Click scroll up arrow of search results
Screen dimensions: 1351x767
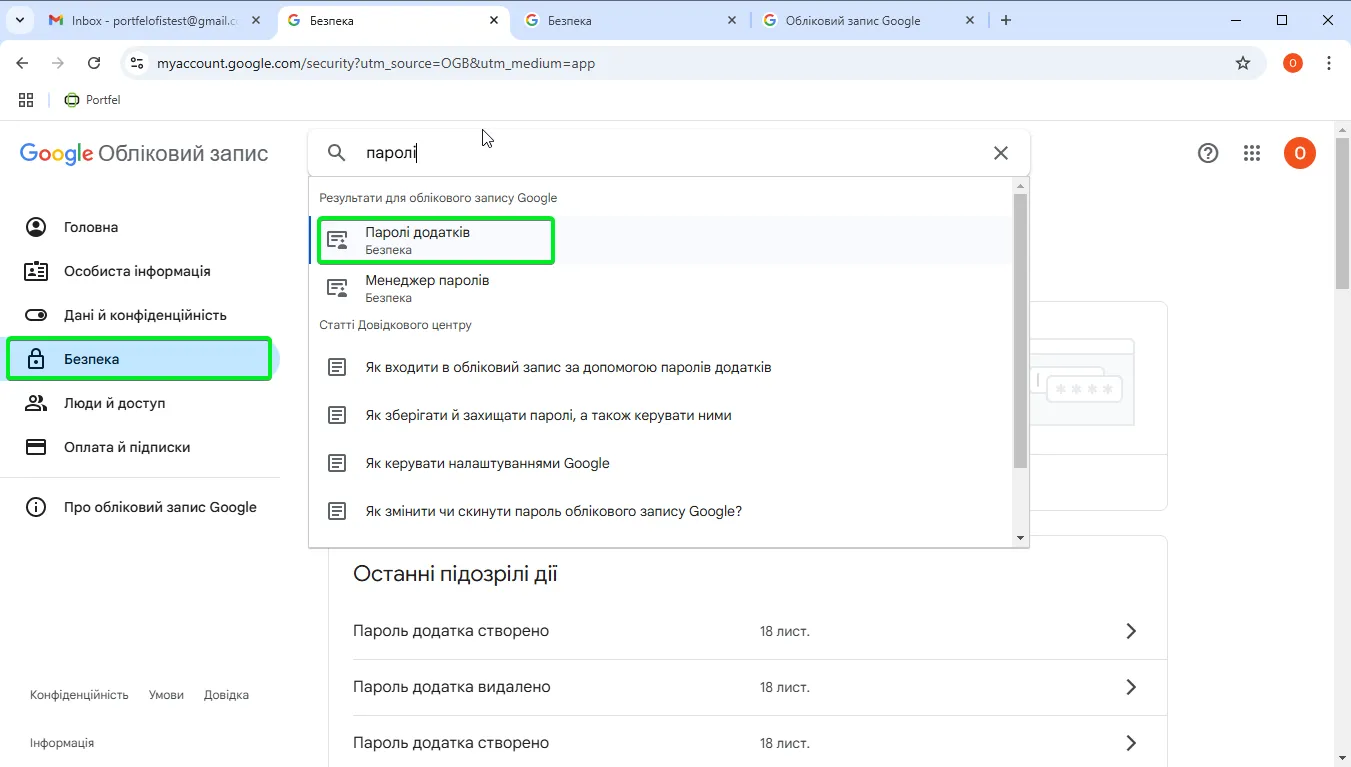pos(1020,186)
